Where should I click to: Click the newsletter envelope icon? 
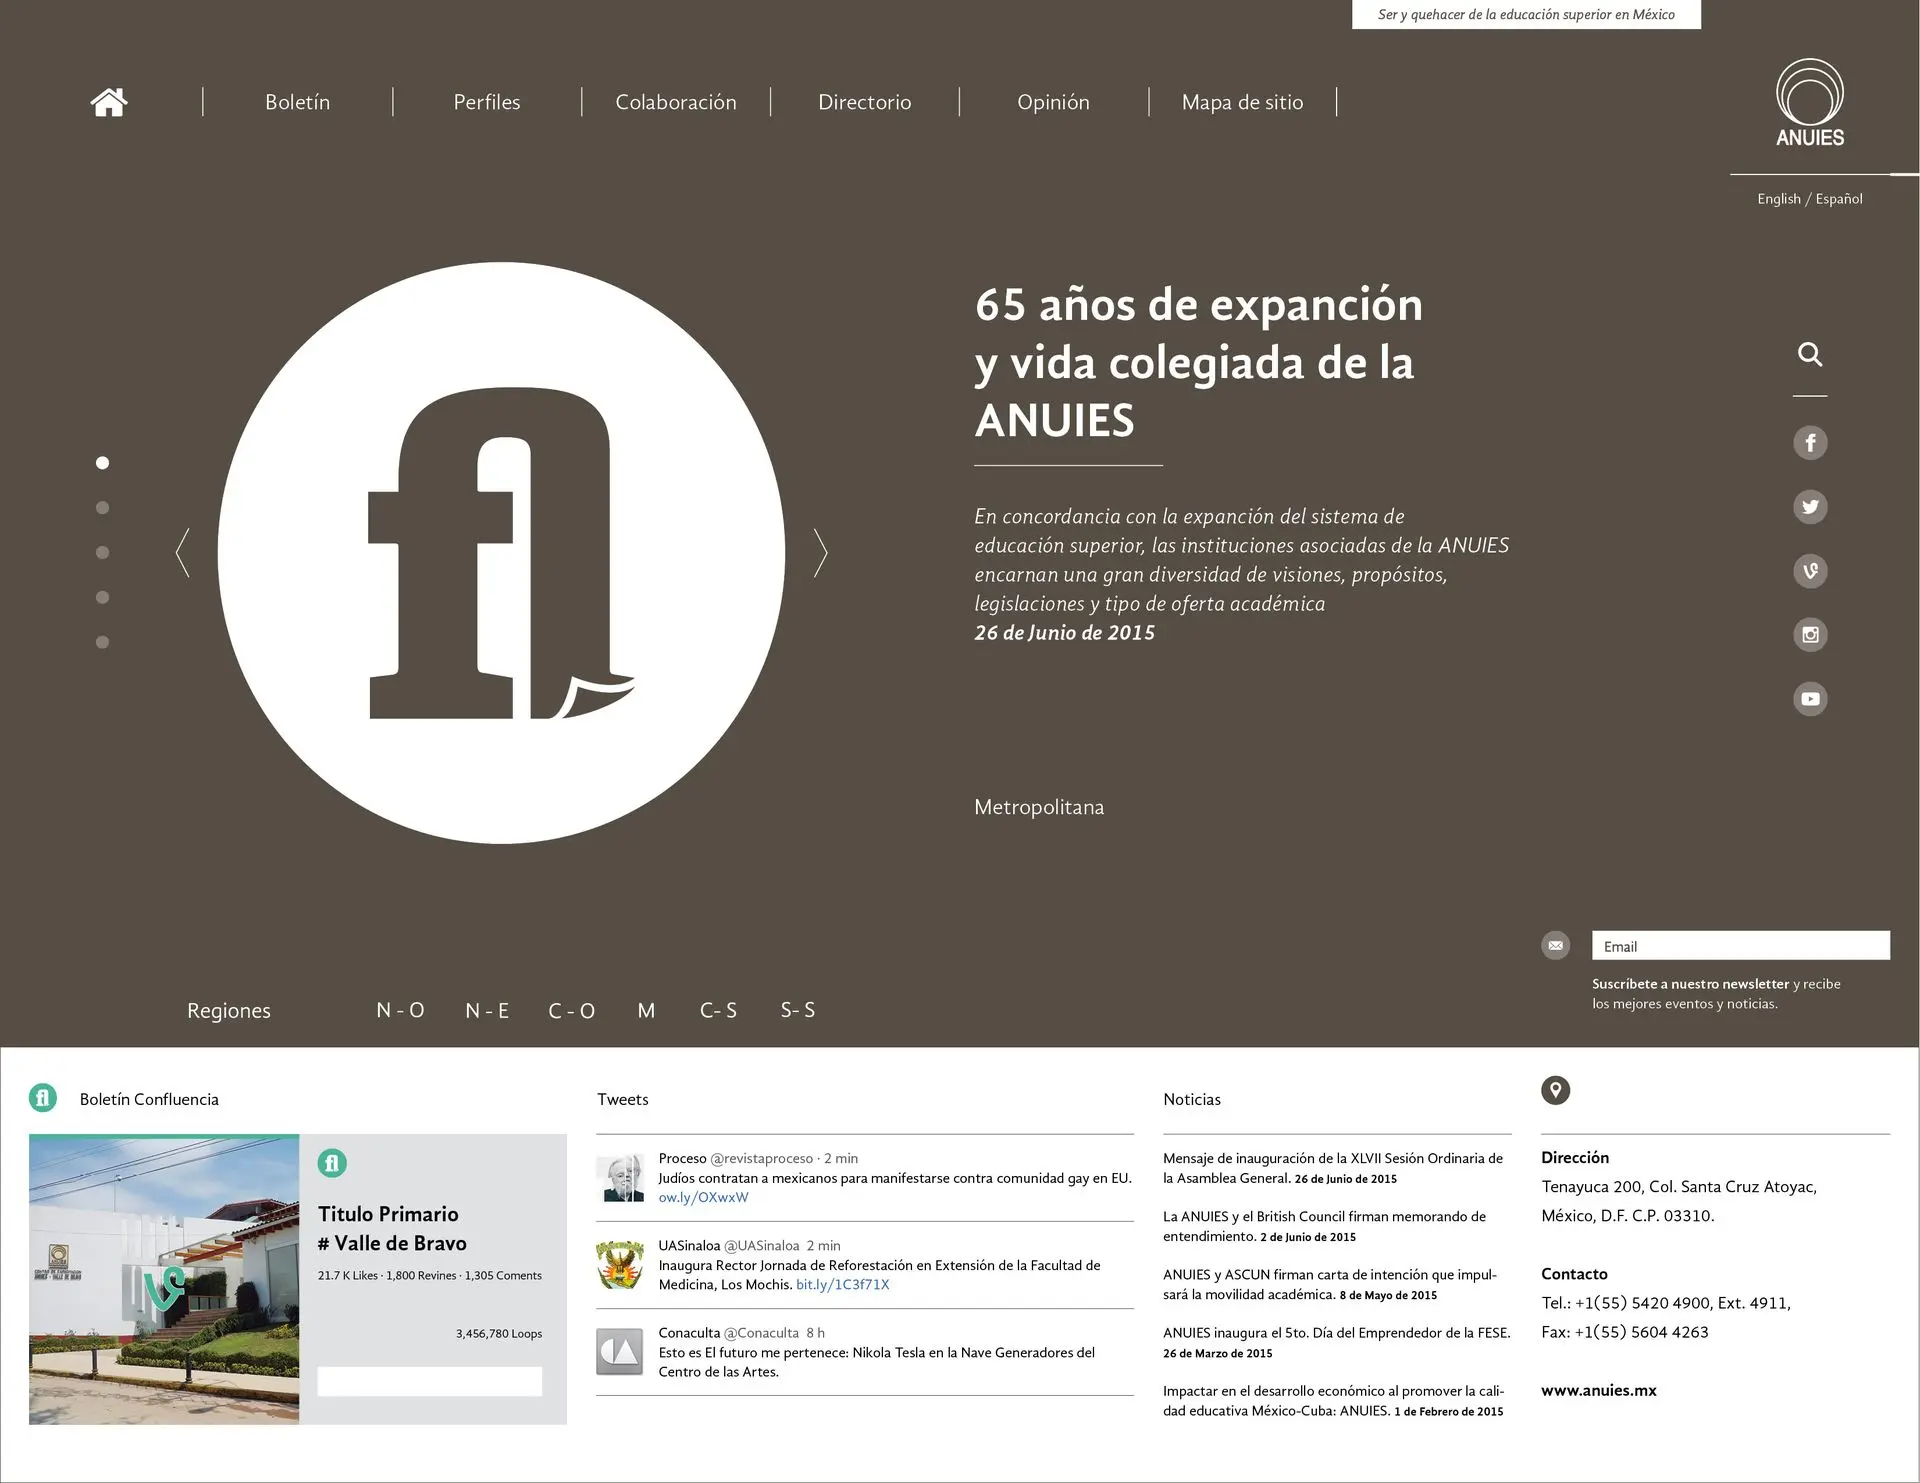[1555, 945]
